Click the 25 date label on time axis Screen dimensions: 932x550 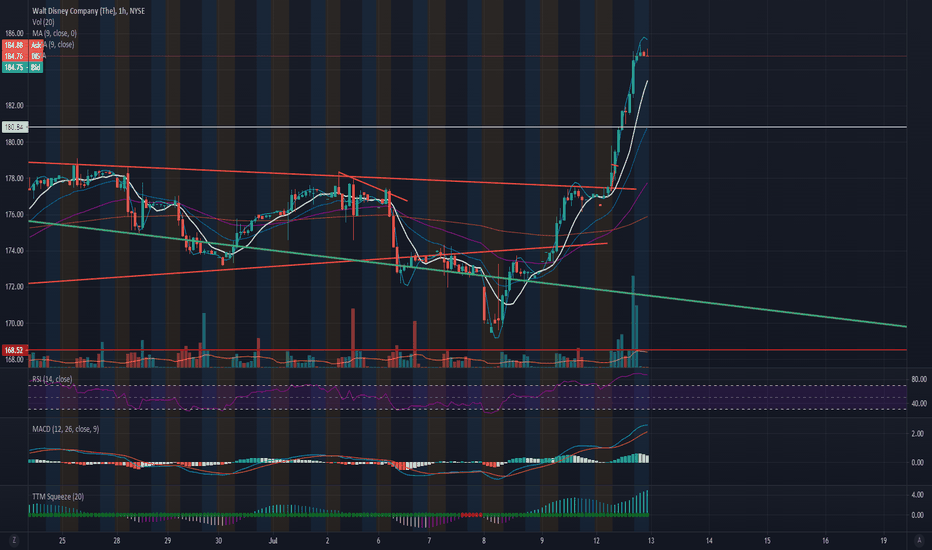[62, 540]
